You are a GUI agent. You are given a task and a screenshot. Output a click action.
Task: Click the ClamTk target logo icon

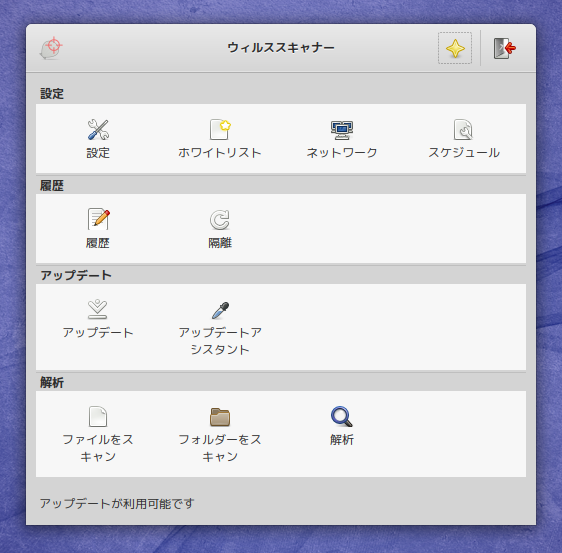51,48
